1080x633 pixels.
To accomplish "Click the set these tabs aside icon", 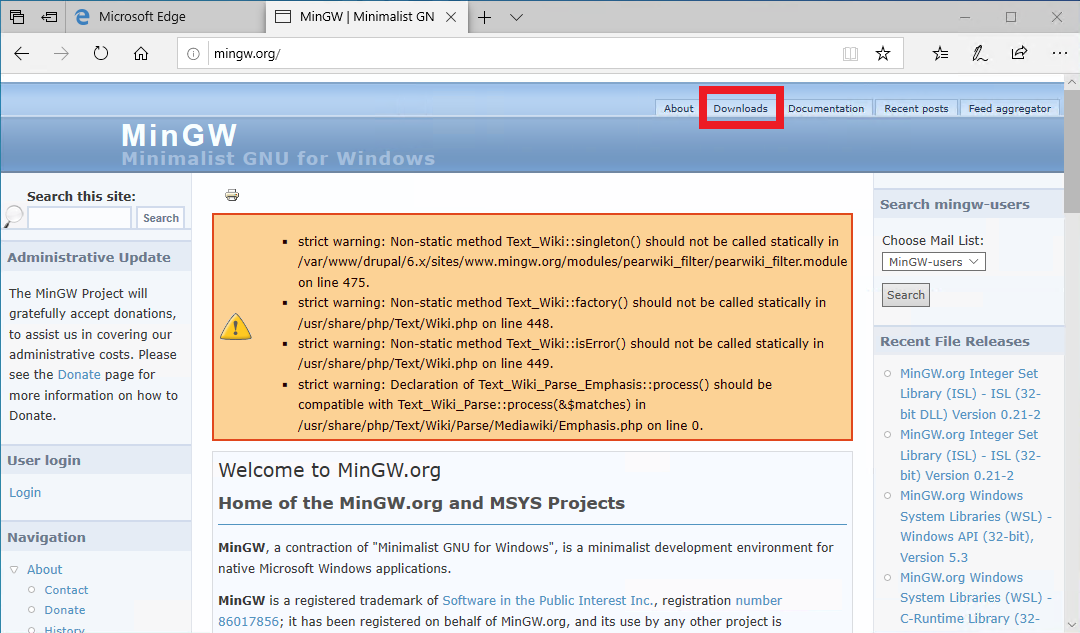I will tap(50, 17).
